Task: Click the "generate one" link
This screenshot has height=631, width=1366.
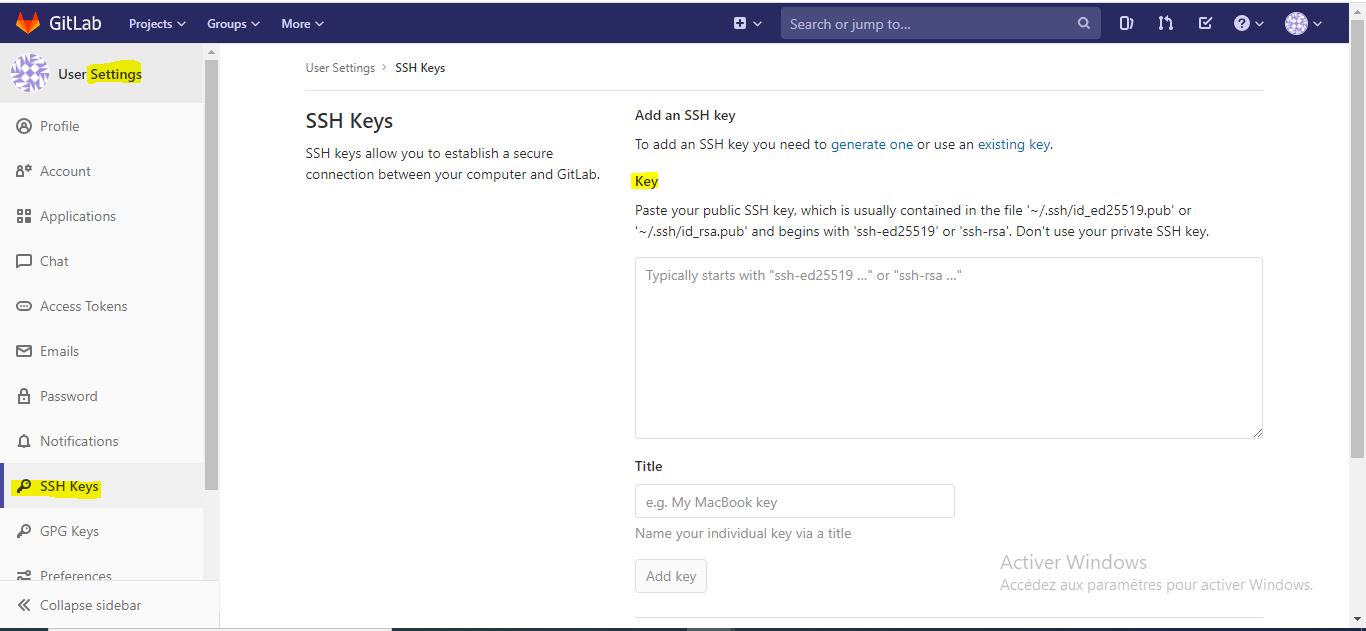Action: 871,144
